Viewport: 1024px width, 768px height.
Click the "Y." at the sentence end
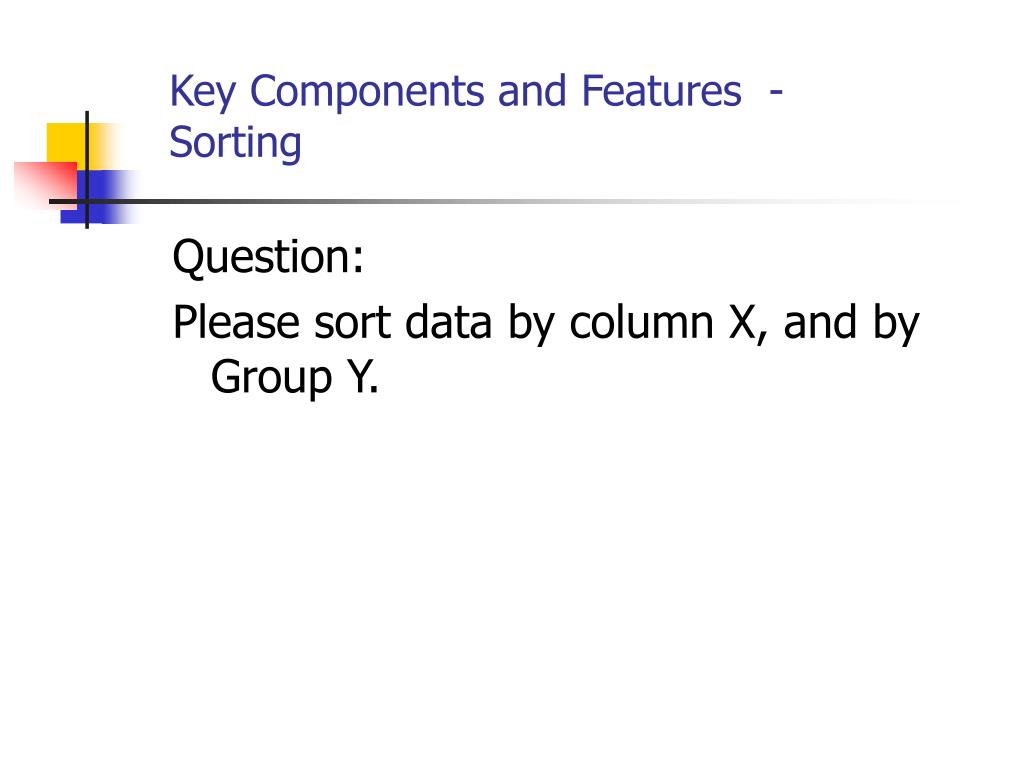[362, 376]
